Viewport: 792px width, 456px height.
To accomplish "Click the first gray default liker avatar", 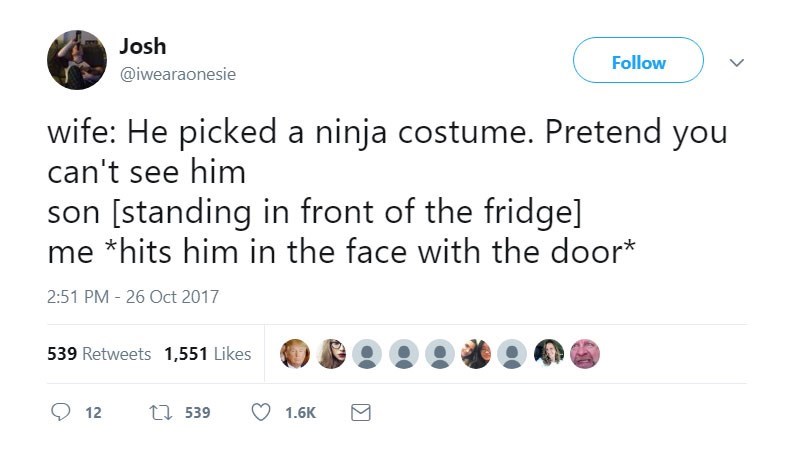I will pos(367,354).
